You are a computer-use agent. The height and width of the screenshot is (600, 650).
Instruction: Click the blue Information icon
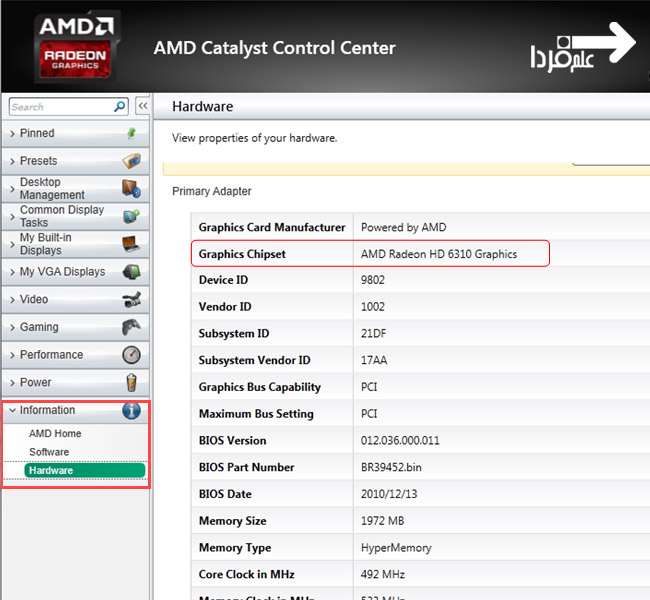click(x=131, y=410)
